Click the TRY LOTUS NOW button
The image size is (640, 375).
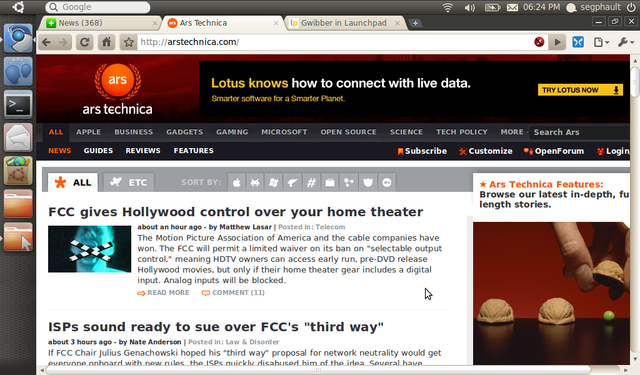click(580, 90)
